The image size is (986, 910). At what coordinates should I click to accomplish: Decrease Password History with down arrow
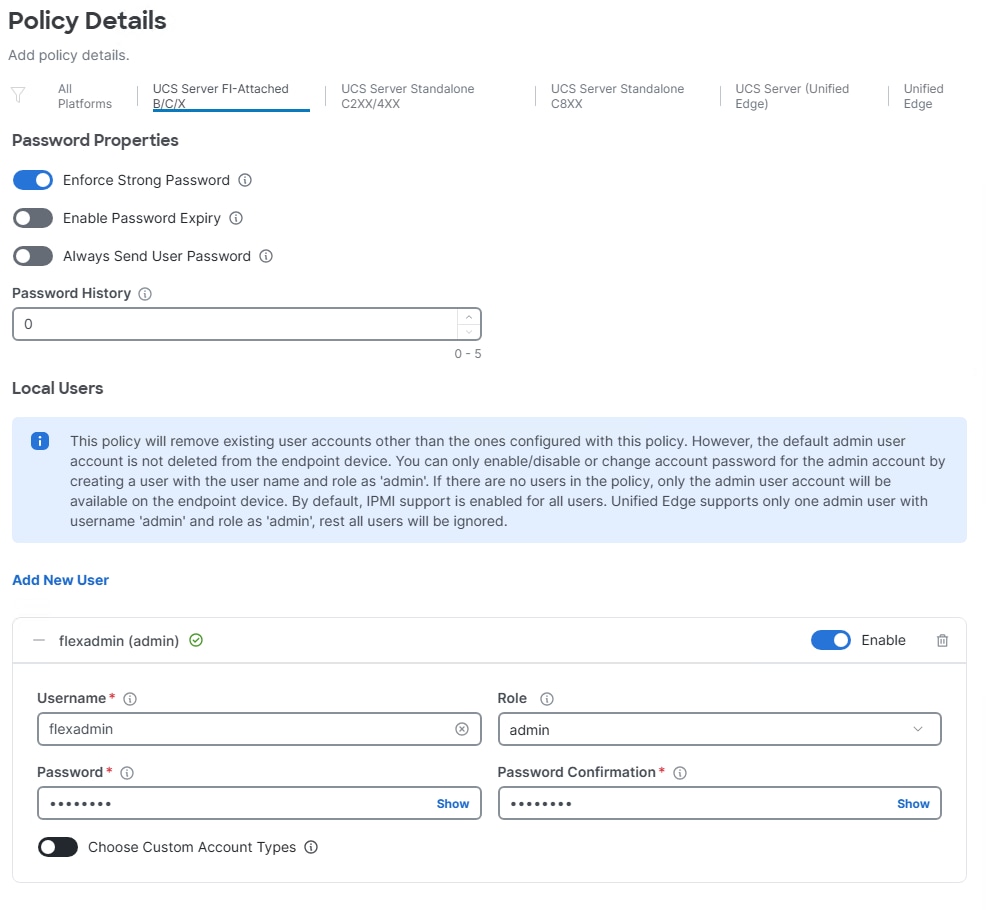coord(468,331)
